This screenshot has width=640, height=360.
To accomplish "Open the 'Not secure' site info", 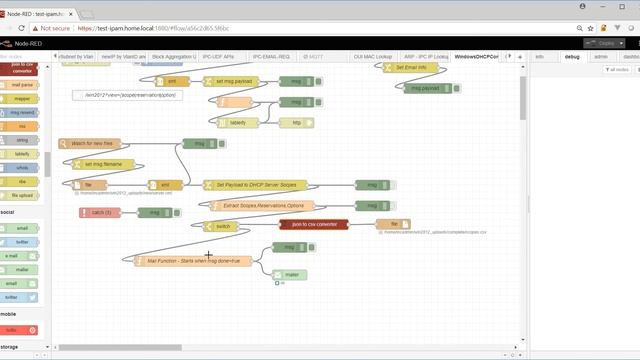I will pyautogui.click(x=51, y=28).
